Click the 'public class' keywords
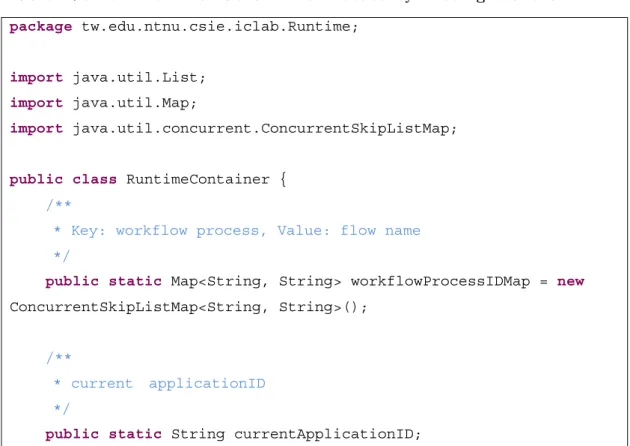 [x=63, y=180]
